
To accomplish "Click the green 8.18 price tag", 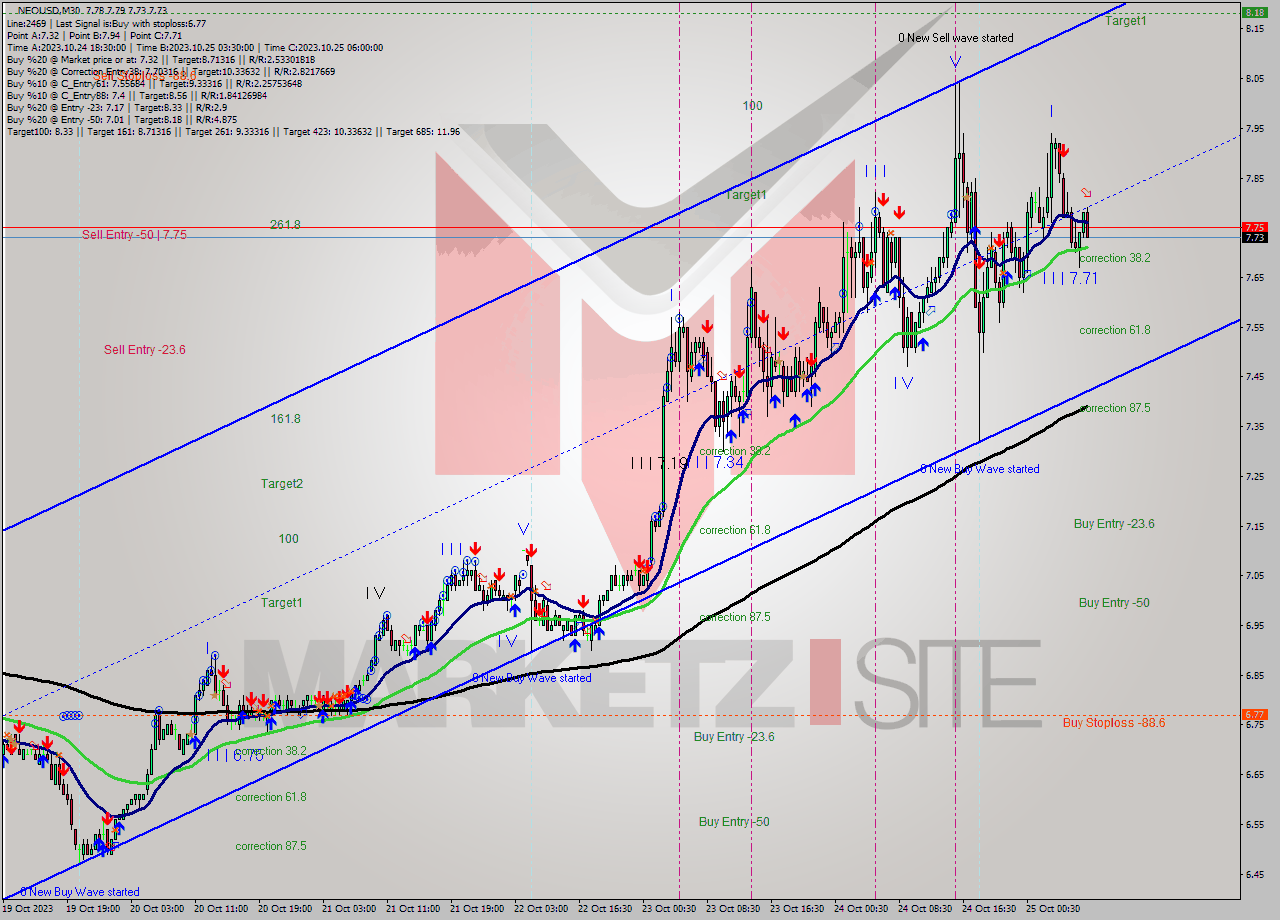I will (1254, 12).
